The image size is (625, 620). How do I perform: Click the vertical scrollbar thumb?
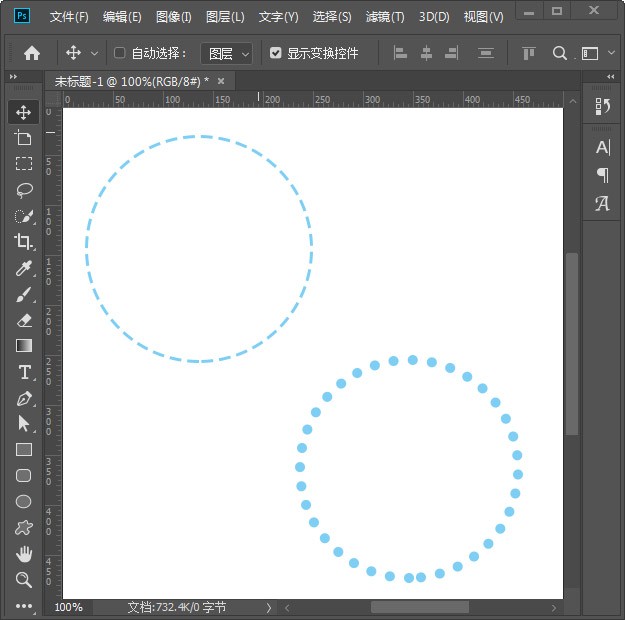[x=572, y=344]
